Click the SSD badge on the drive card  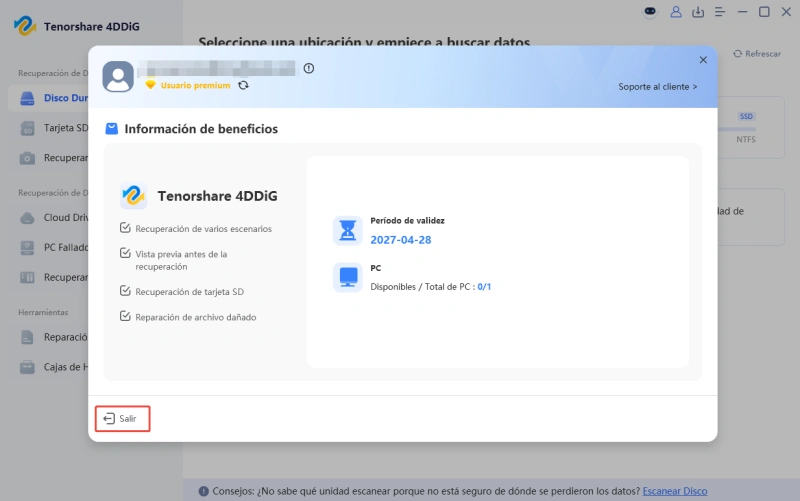[746, 116]
